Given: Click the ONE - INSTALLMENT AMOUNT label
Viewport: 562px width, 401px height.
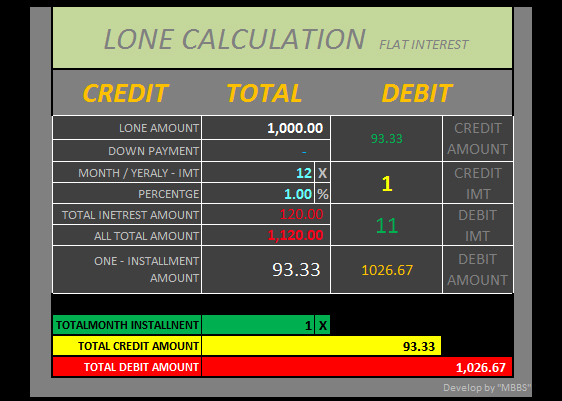Looking at the screenshot, I should point(127,269).
